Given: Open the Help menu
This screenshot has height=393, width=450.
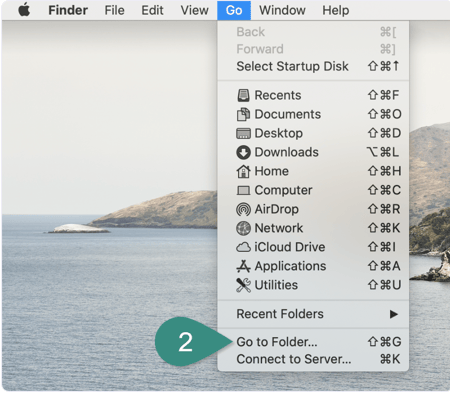Looking at the screenshot, I should coord(336,10).
